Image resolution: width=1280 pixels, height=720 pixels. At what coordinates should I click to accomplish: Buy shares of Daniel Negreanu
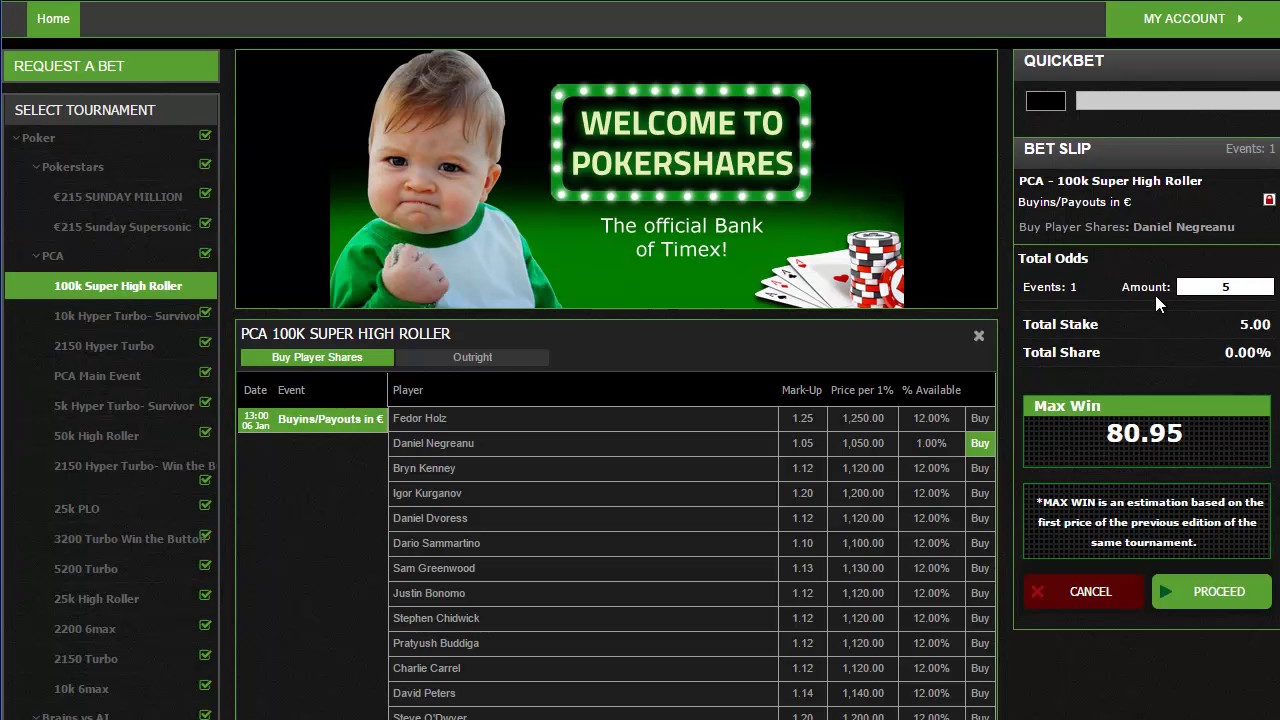click(x=980, y=443)
